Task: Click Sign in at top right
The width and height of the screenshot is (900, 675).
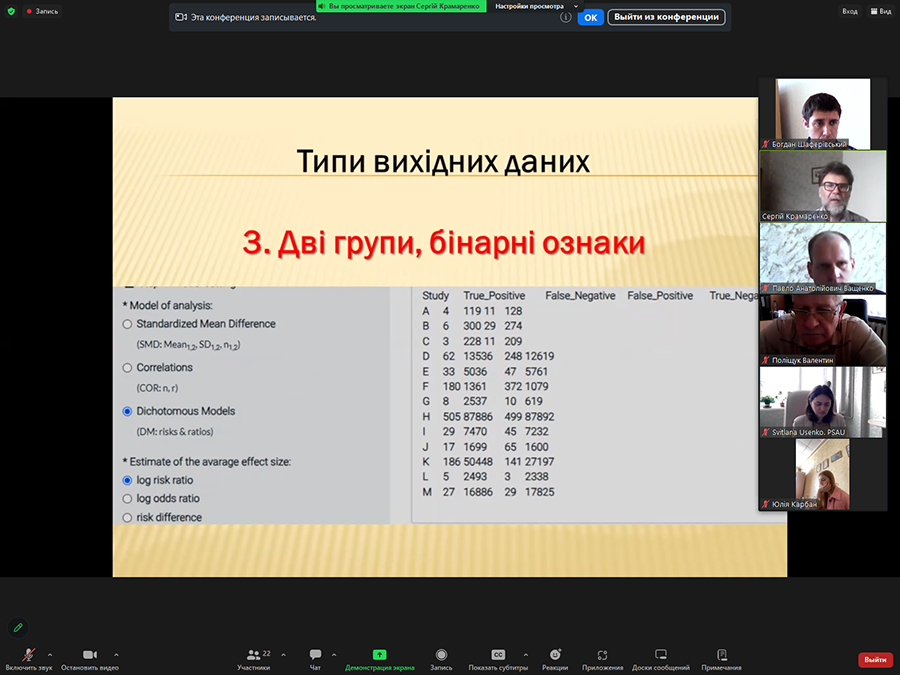Action: 849,11
